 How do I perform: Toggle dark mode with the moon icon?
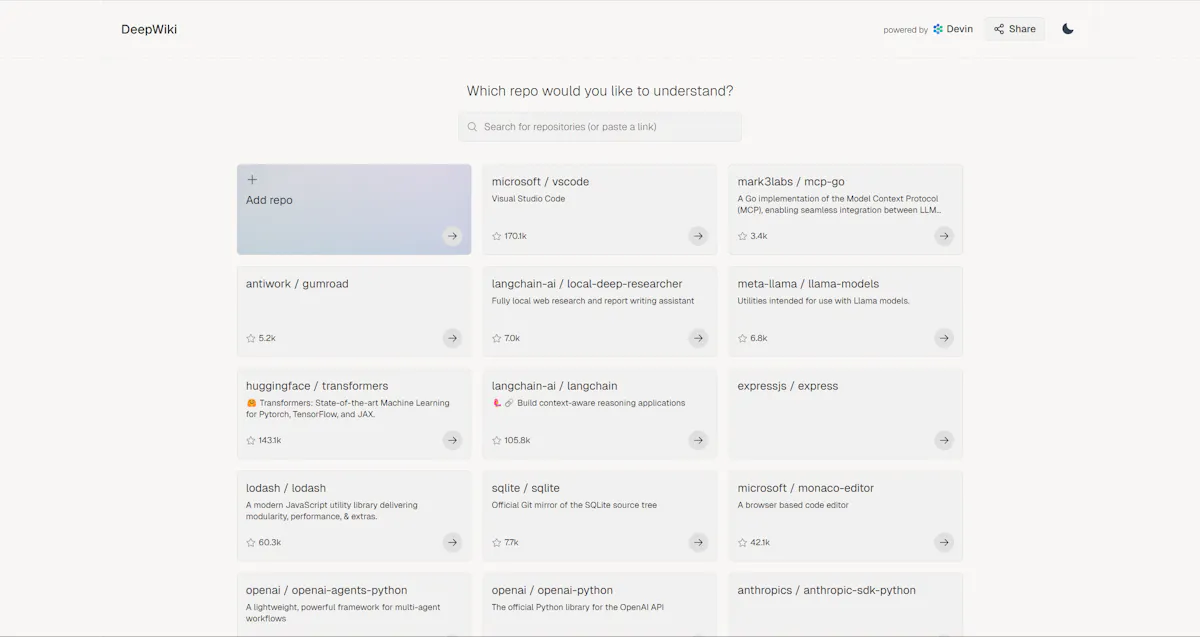(x=1068, y=29)
